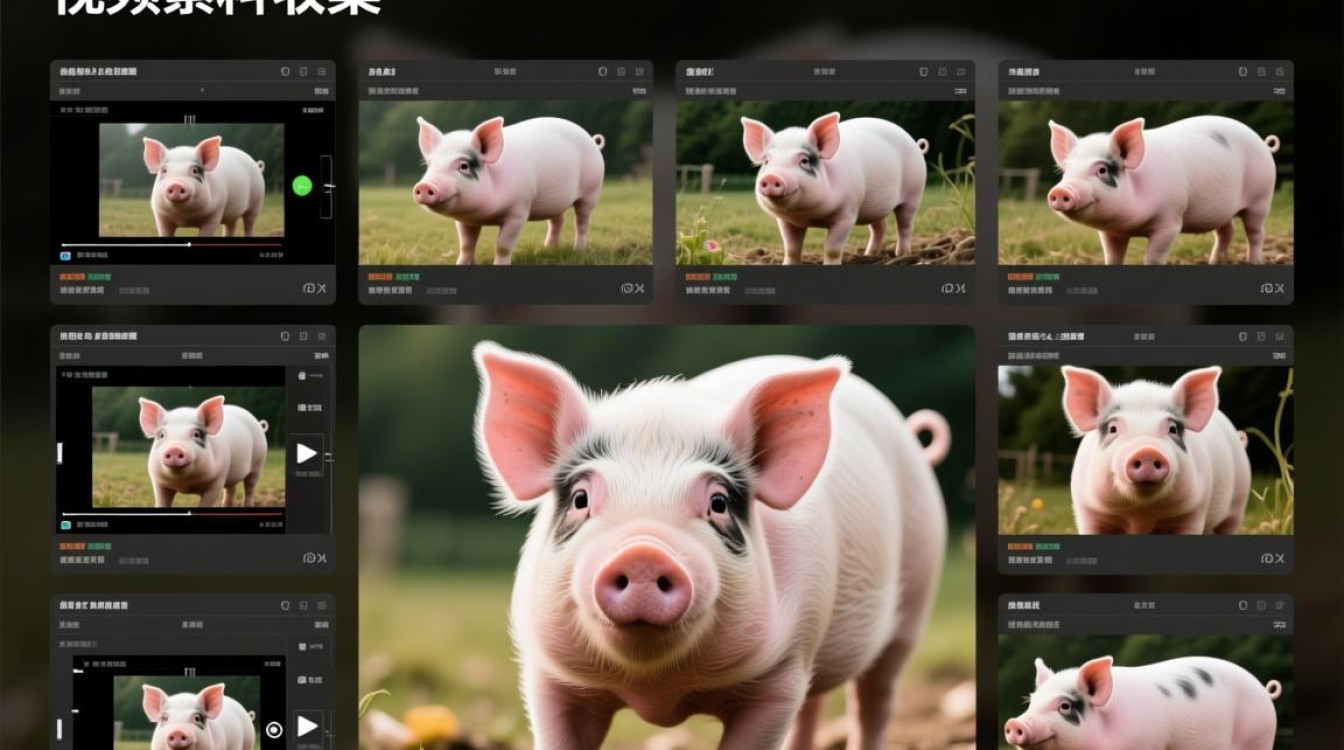This screenshot has width=1344, height=750.
Task: Click the blue icon below the first video's progress bar
Action: [66, 255]
